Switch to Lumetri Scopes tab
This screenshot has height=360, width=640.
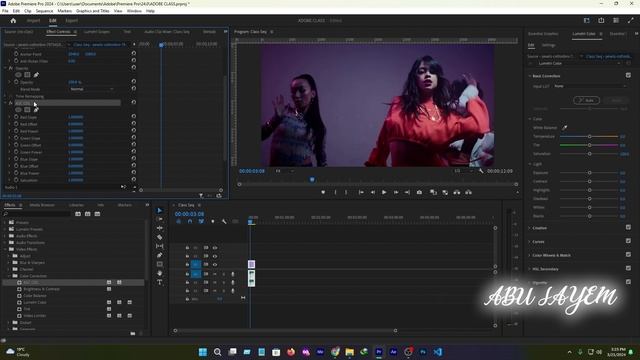point(97,32)
